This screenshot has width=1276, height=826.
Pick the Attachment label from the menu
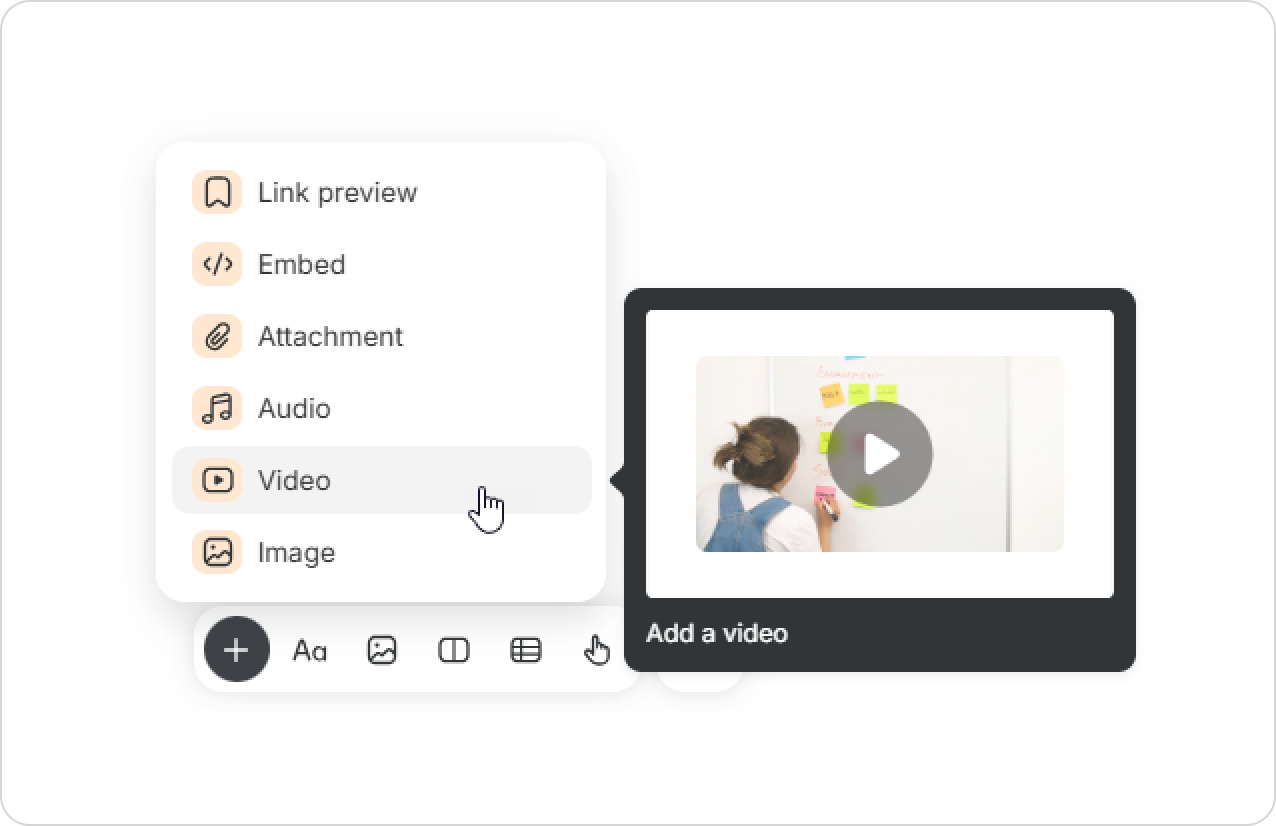click(x=330, y=336)
